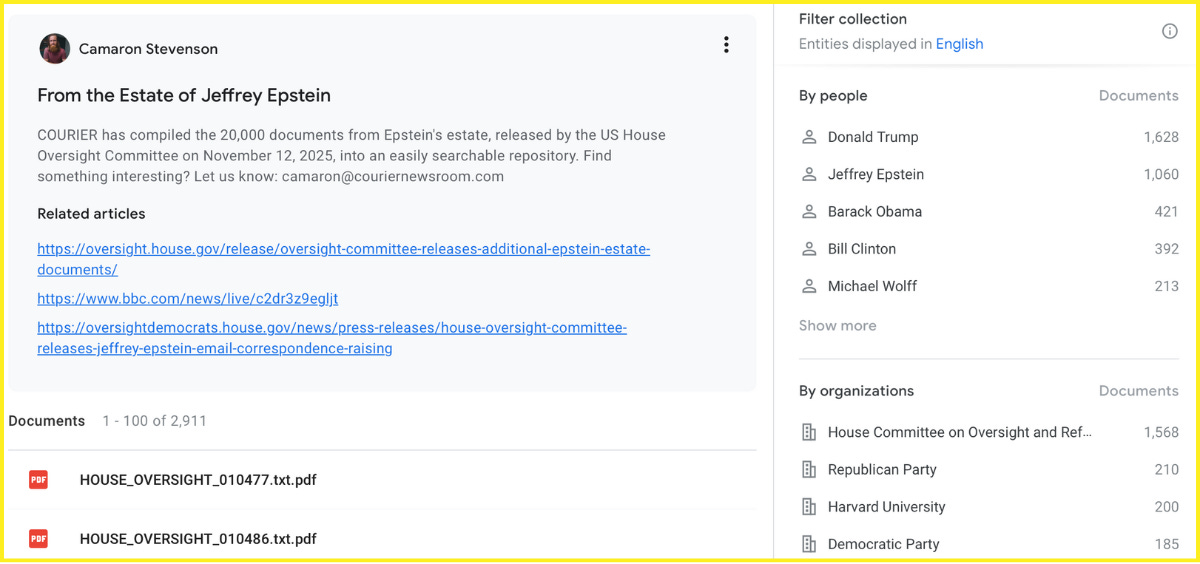Open the oversight.house.gov release link
The height and width of the screenshot is (564, 1200).
click(x=343, y=259)
